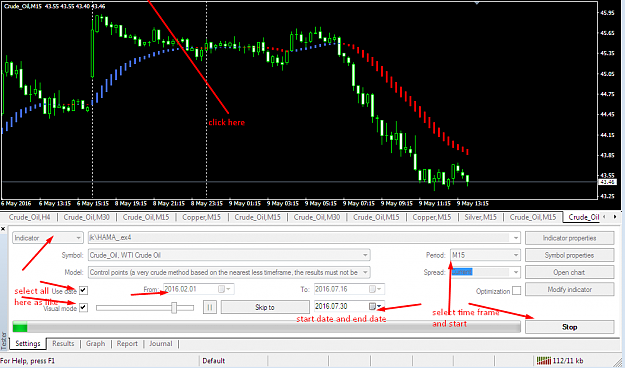Click the Indicator properties button
Viewport: 625px width, 368px height.
click(569, 238)
